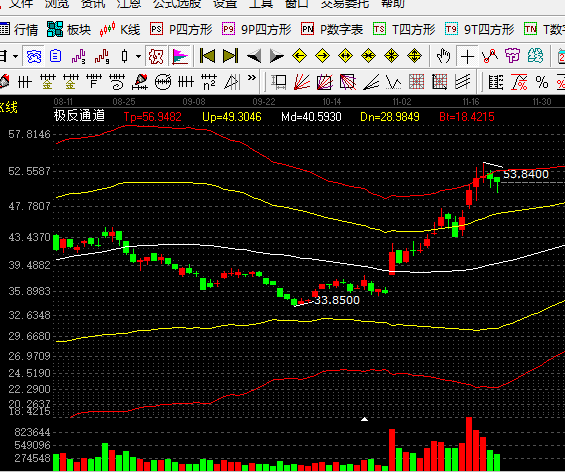This screenshot has height=472, width=565.
Task: Open the 帮助 help menu
Action: click(392, 4)
